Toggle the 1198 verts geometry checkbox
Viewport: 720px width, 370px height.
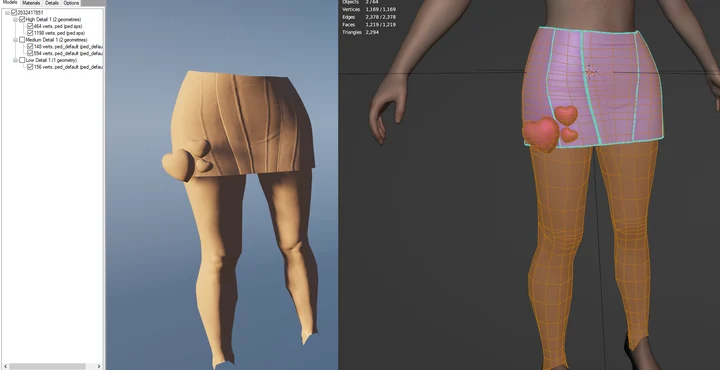point(30,33)
